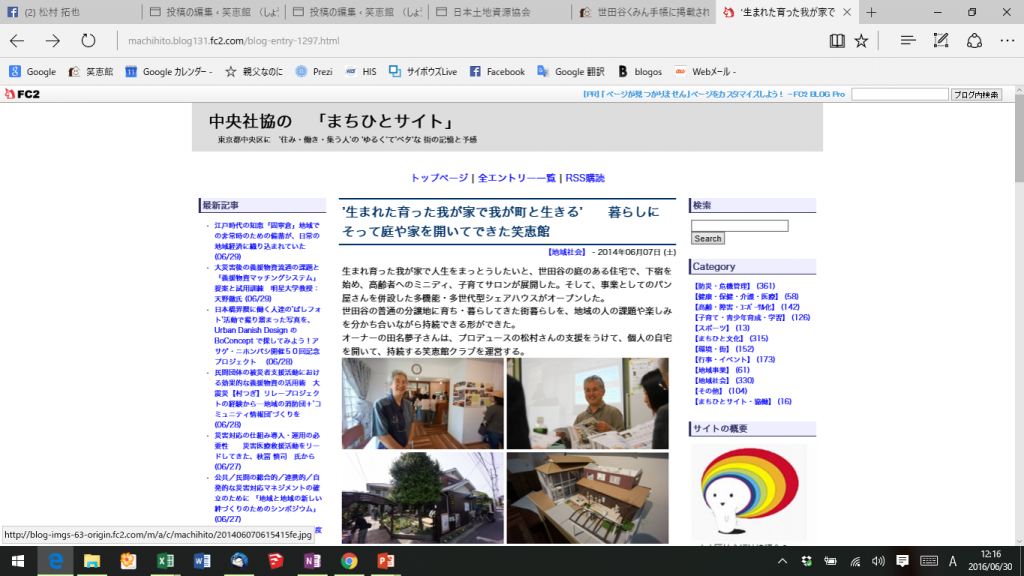Open article title link

point(501,221)
